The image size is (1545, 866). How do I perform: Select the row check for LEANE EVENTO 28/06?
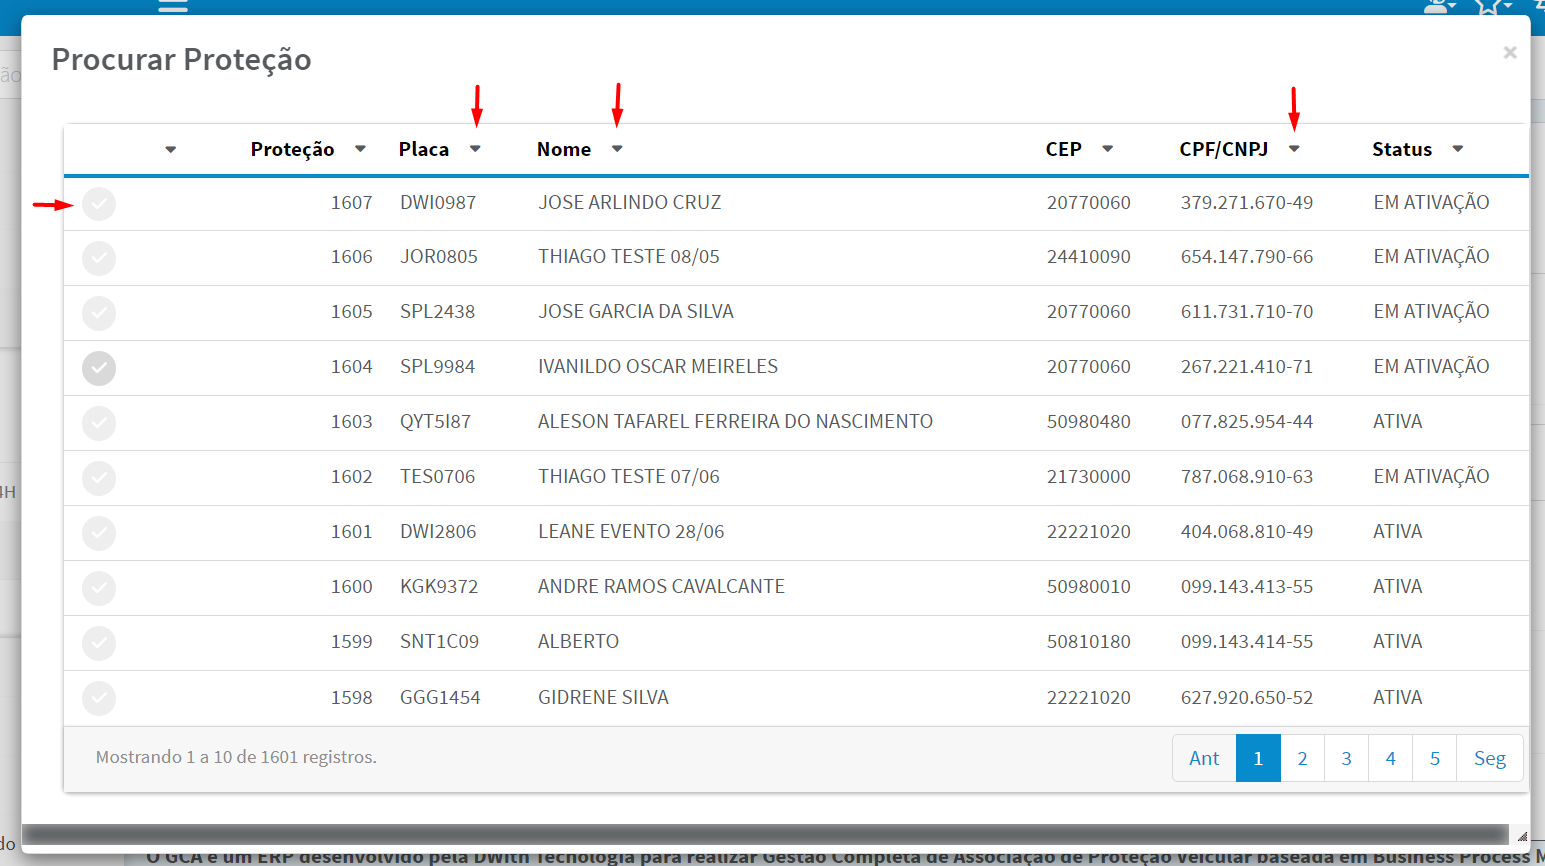[99, 533]
